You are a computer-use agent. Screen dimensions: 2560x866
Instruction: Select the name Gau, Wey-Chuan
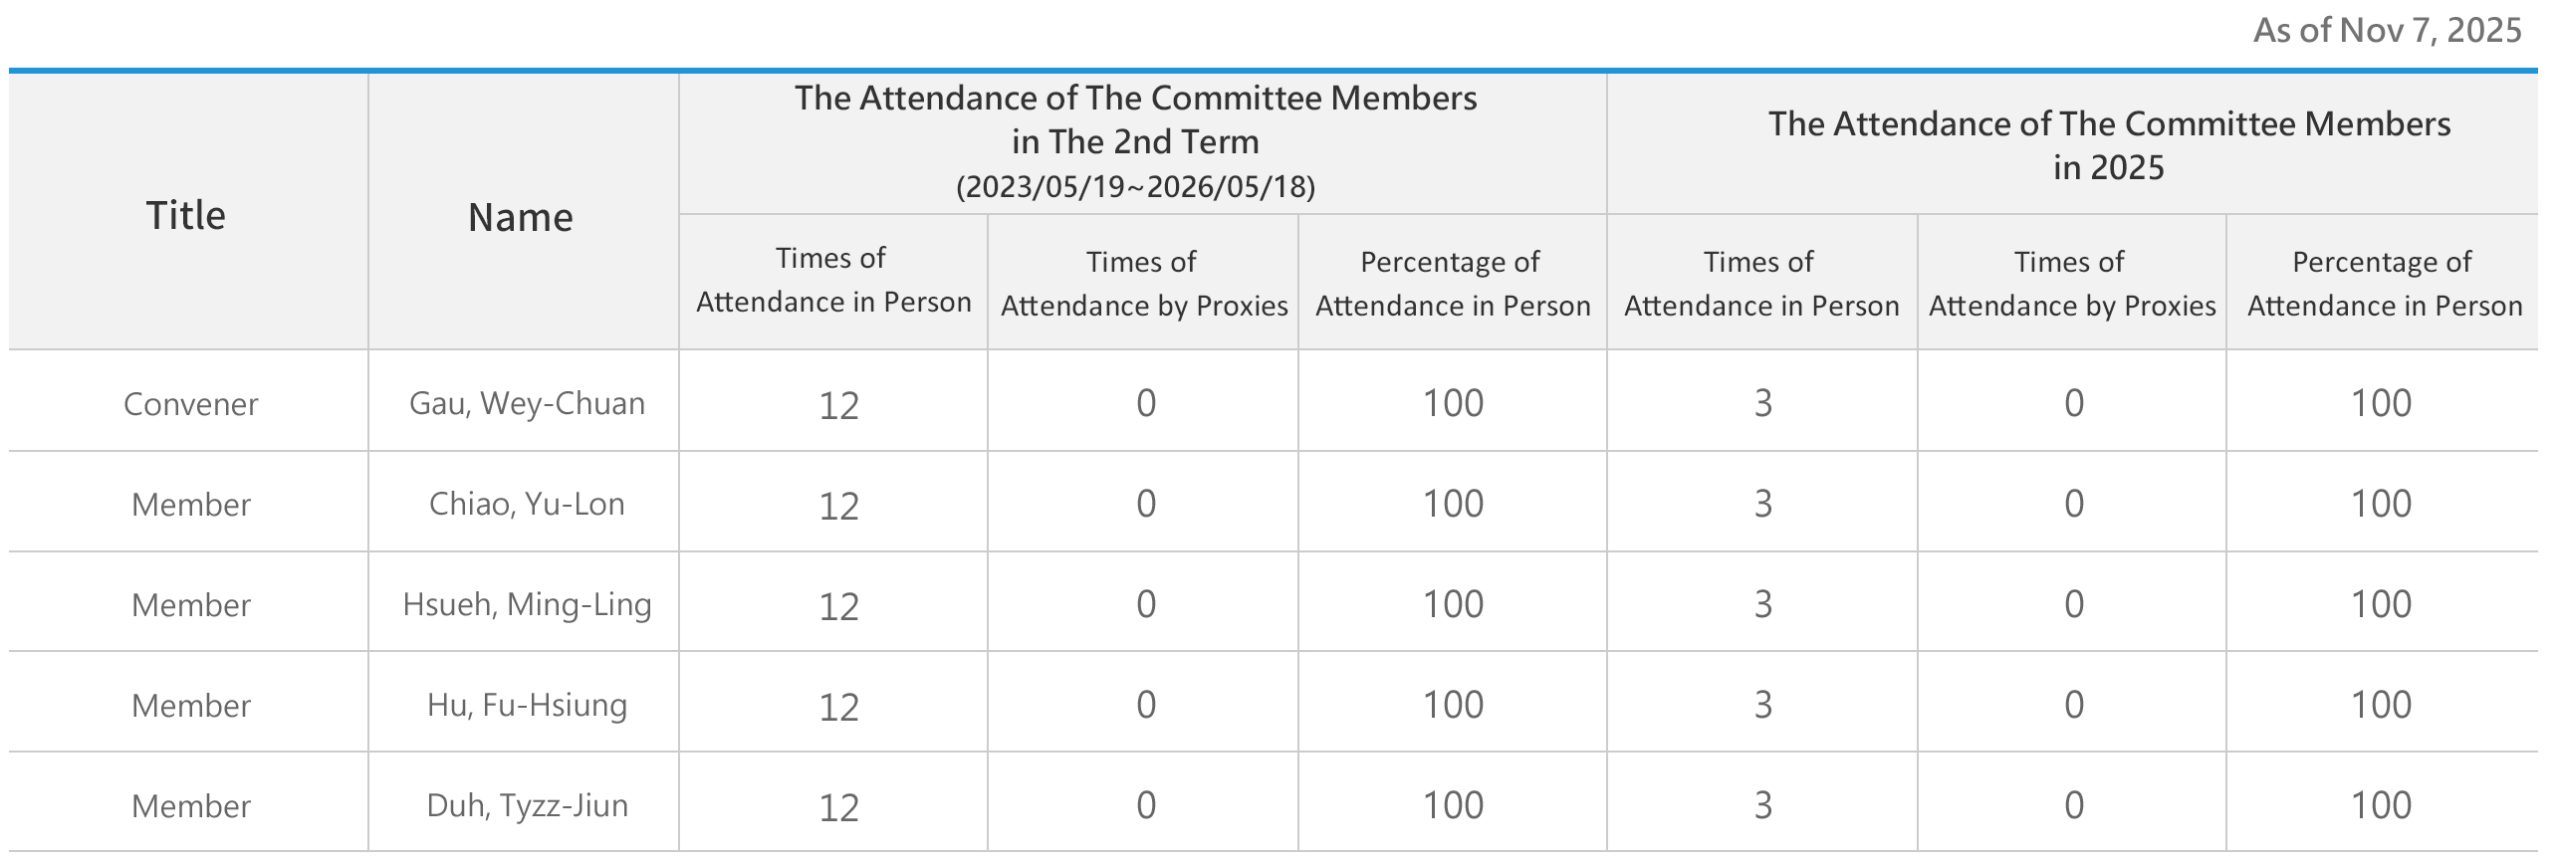[527, 403]
